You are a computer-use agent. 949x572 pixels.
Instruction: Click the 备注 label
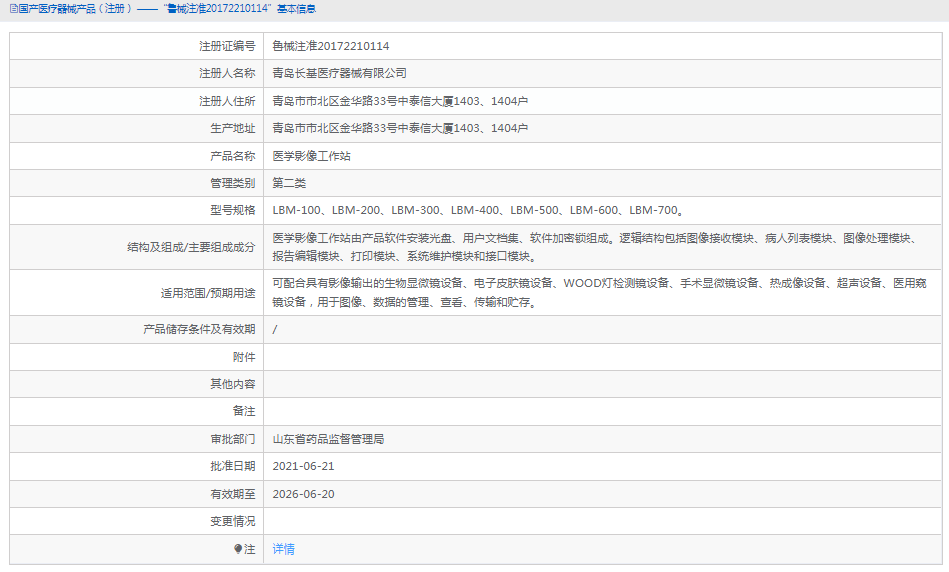244,411
